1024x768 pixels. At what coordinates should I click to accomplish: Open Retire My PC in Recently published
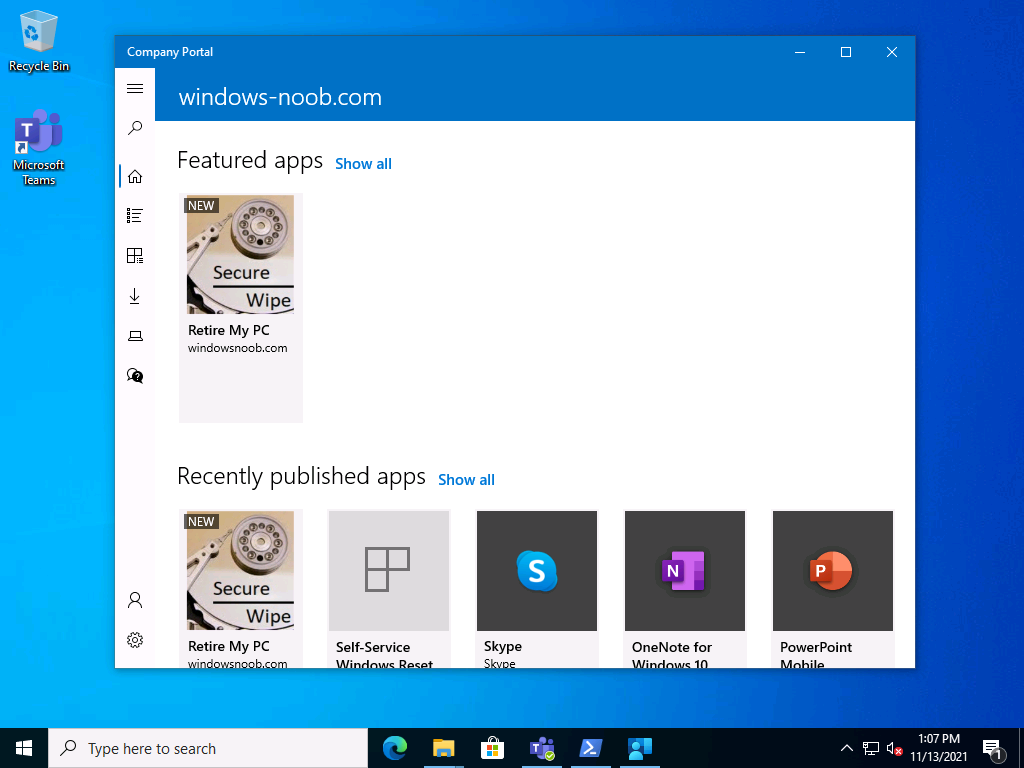(x=241, y=589)
